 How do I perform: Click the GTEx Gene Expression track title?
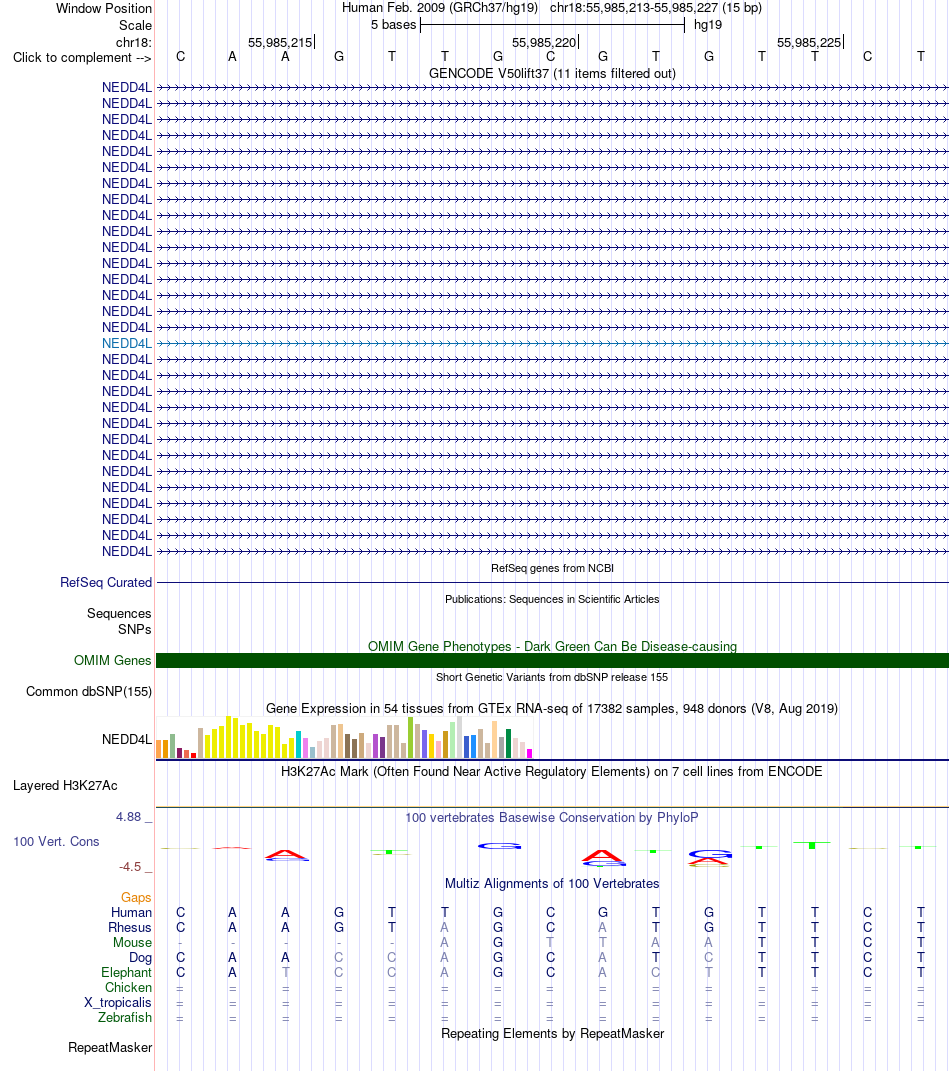pyautogui.click(x=553, y=708)
